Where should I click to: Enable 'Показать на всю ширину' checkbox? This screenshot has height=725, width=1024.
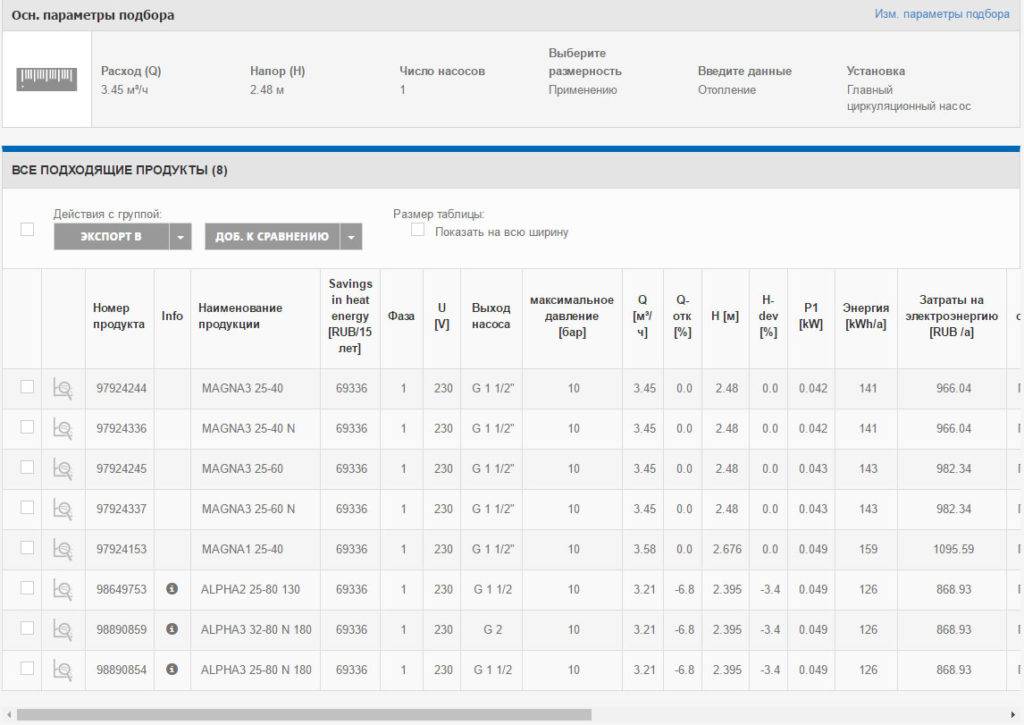tap(418, 231)
